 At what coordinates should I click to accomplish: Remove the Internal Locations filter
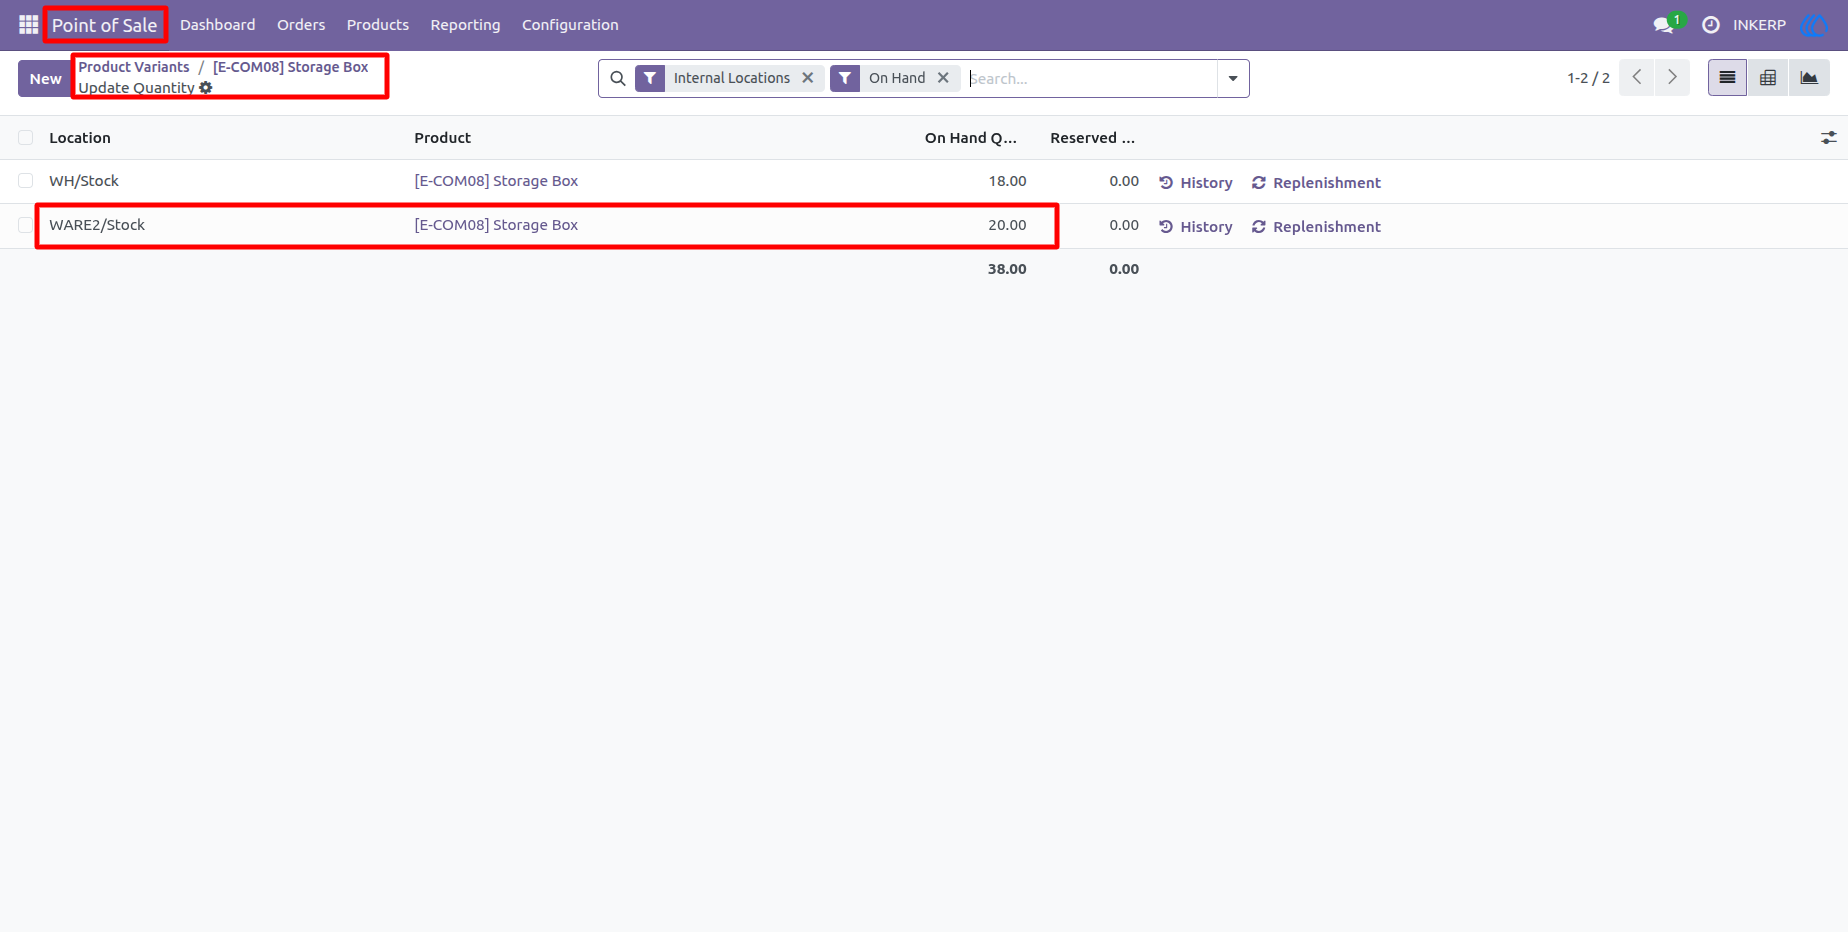(808, 78)
